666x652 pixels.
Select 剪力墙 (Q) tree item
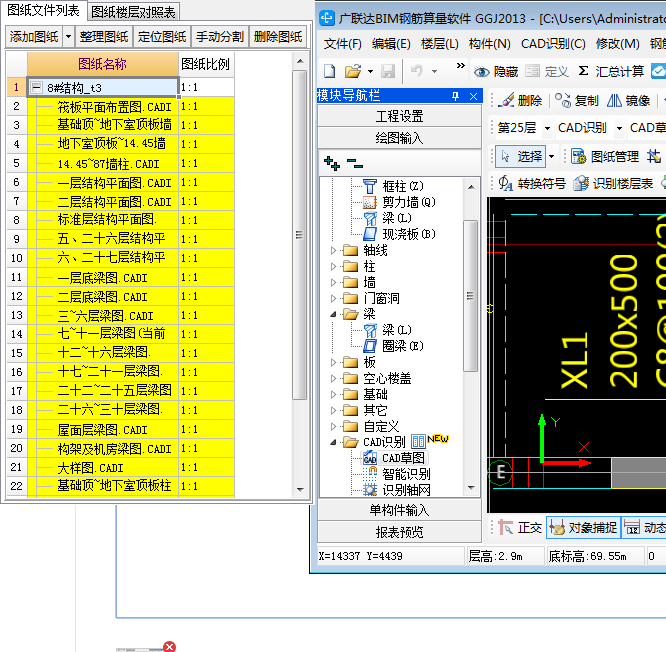click(x=399, y=202)
